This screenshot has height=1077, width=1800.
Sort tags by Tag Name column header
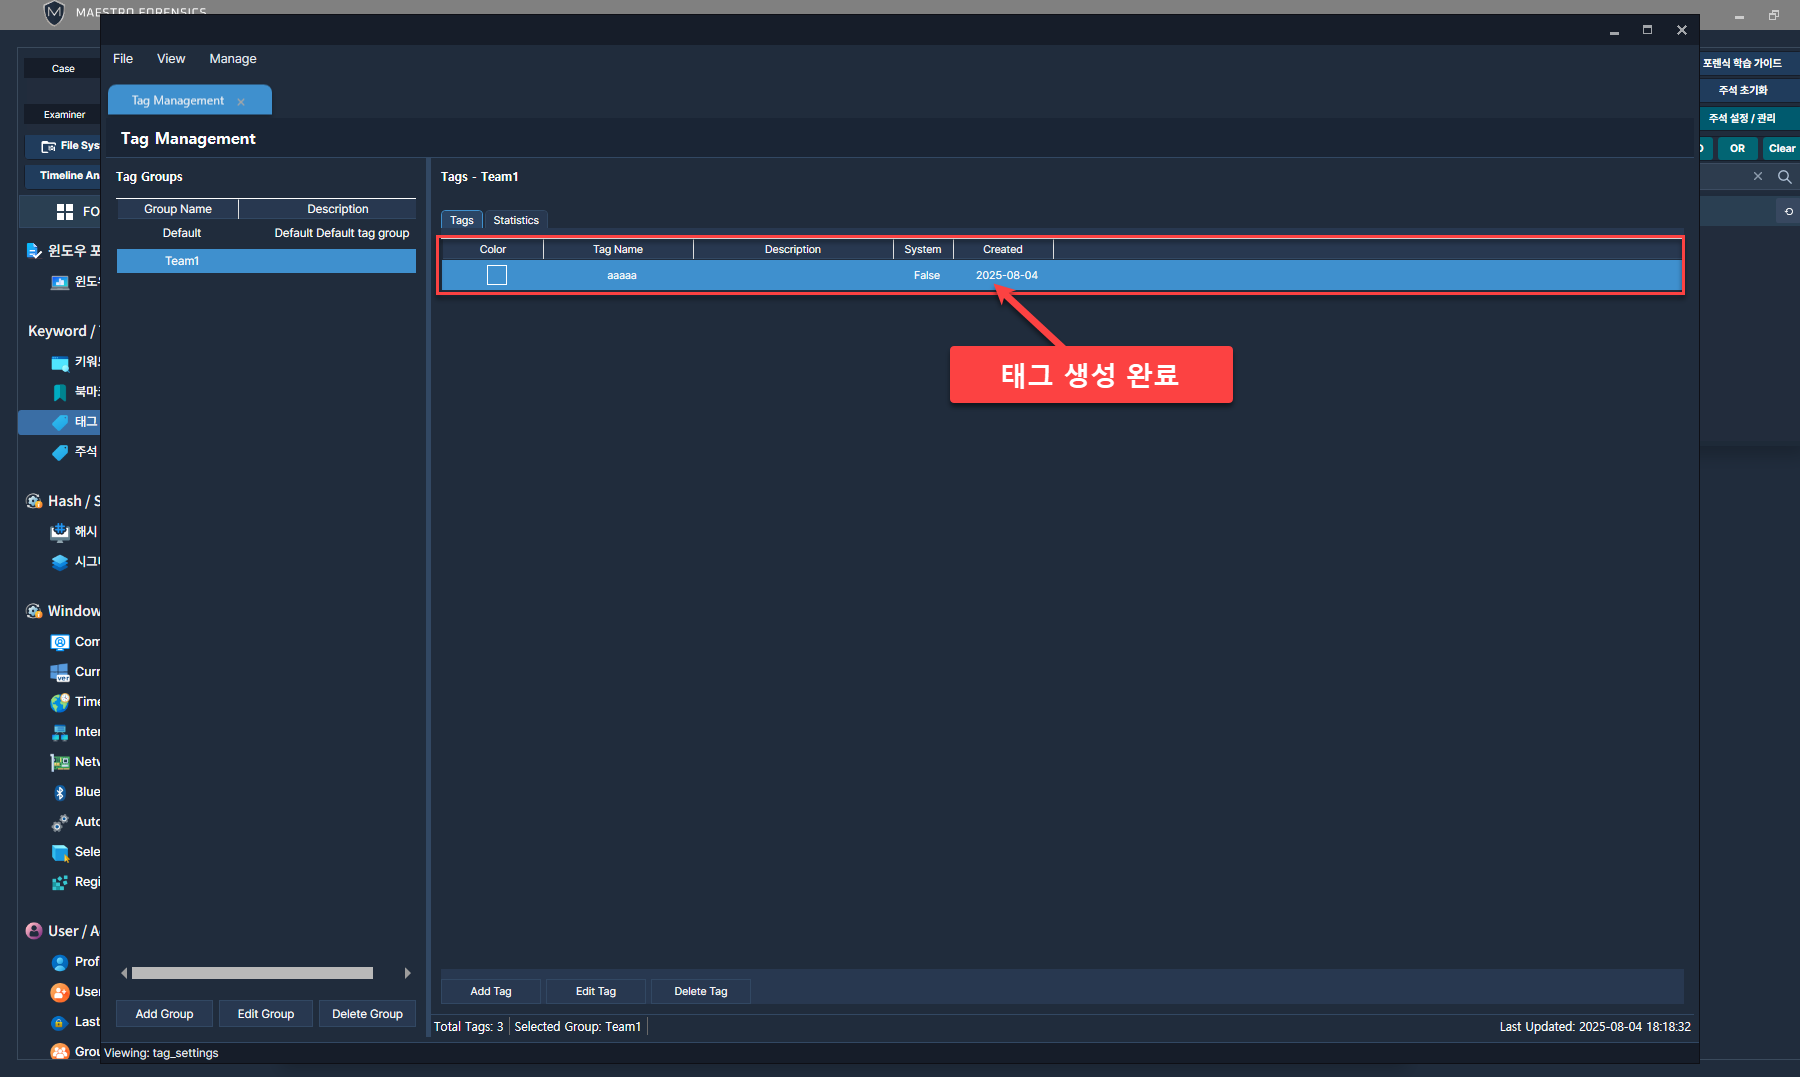[x=618, y=249]
